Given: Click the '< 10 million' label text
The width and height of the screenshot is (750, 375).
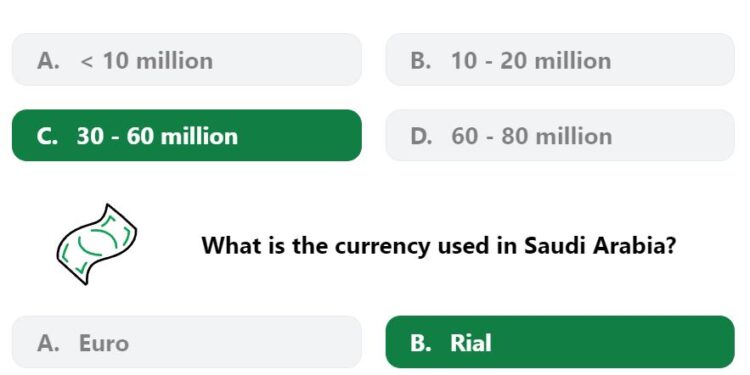Looking at the screenshot, I should [x=147, y=61].
